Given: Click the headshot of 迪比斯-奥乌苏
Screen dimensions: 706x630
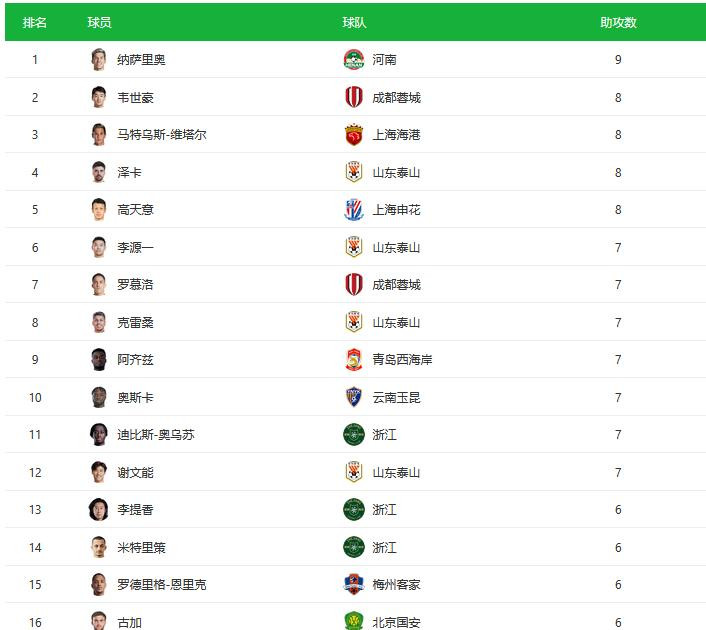Looking at the screenshot, I should coord(98,434).
